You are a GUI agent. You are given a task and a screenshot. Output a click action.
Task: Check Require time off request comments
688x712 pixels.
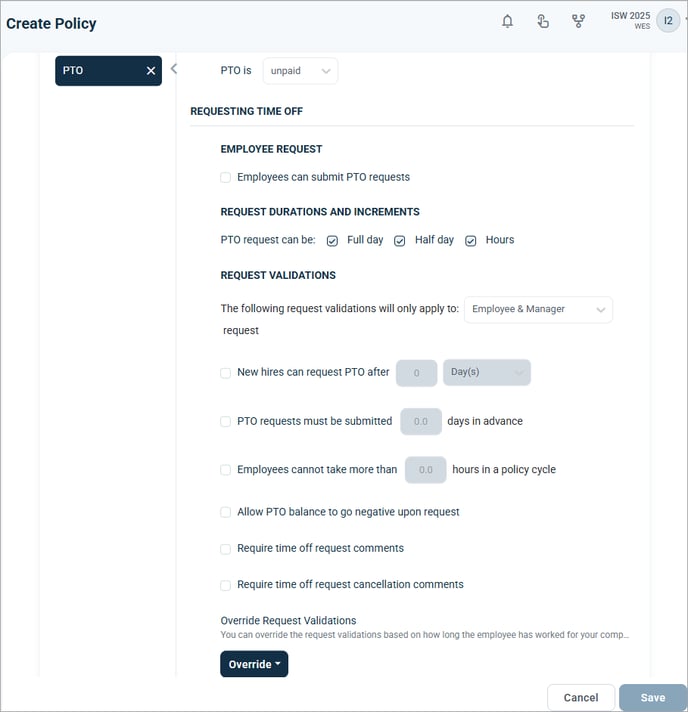pos(226,549)
